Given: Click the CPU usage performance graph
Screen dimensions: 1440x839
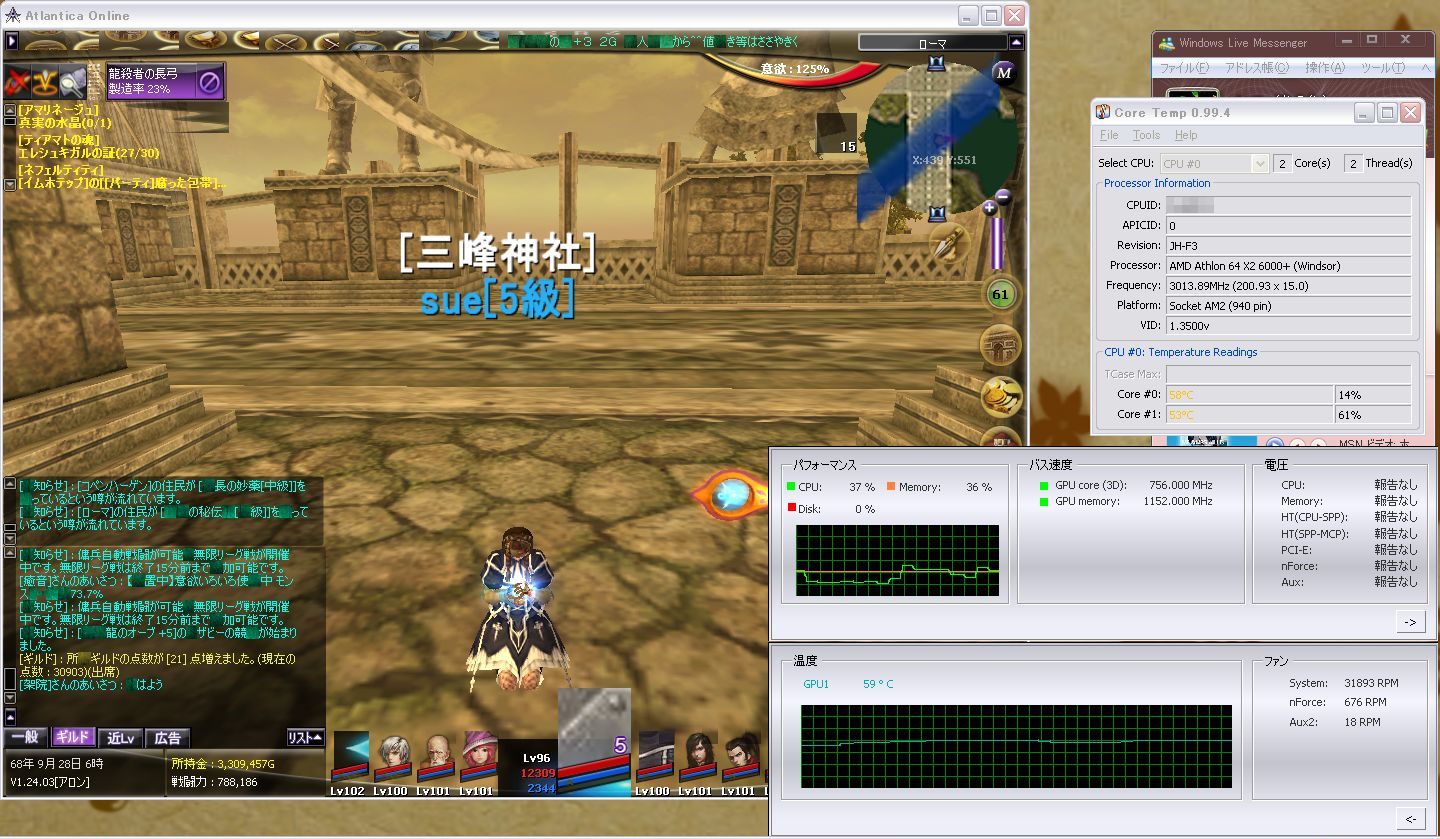Looking at the screenshot, I should 897,560.
